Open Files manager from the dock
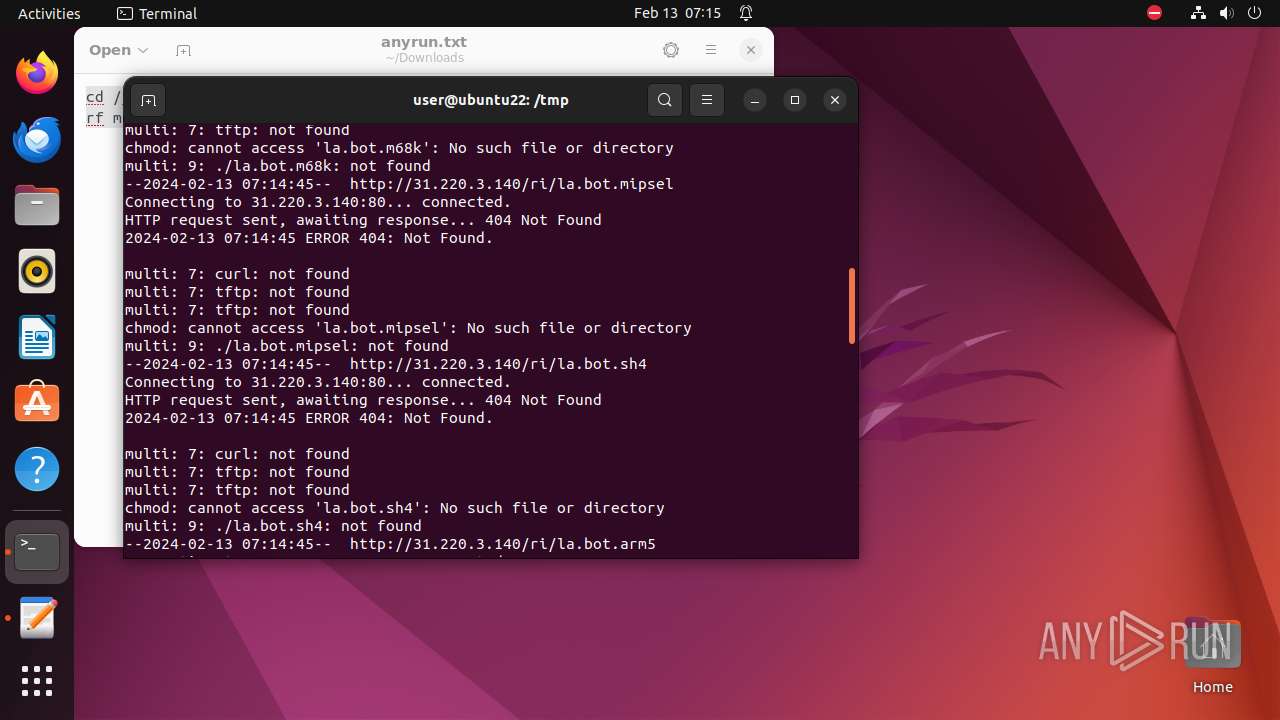Screen dimensions: 1280x720 (37, 206)
